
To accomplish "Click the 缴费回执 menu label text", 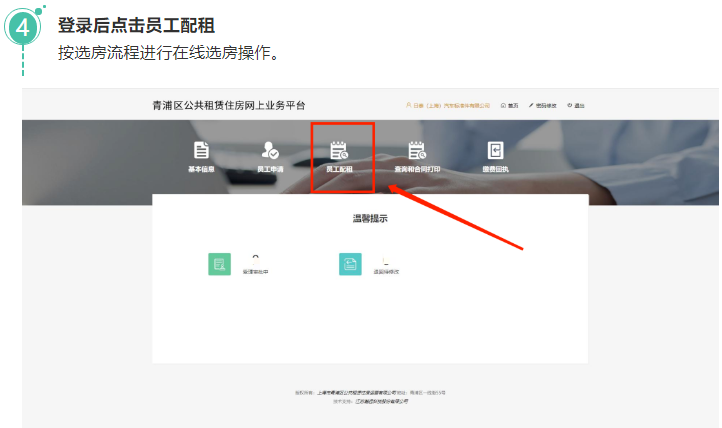I will pyautogui.click(x=495, y=170).
